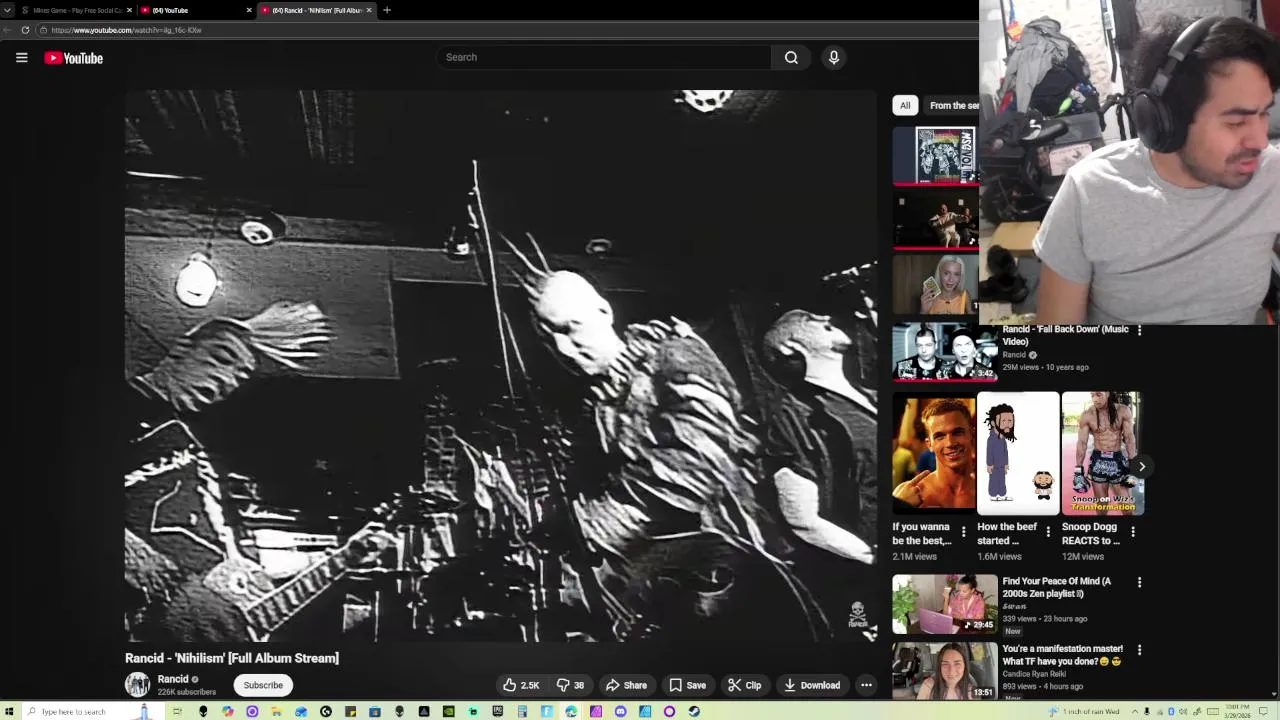Open Find Your Peace Of Mind thumbnail
The height and width of the screenshot is (720, 1280).
click(945, 604)
